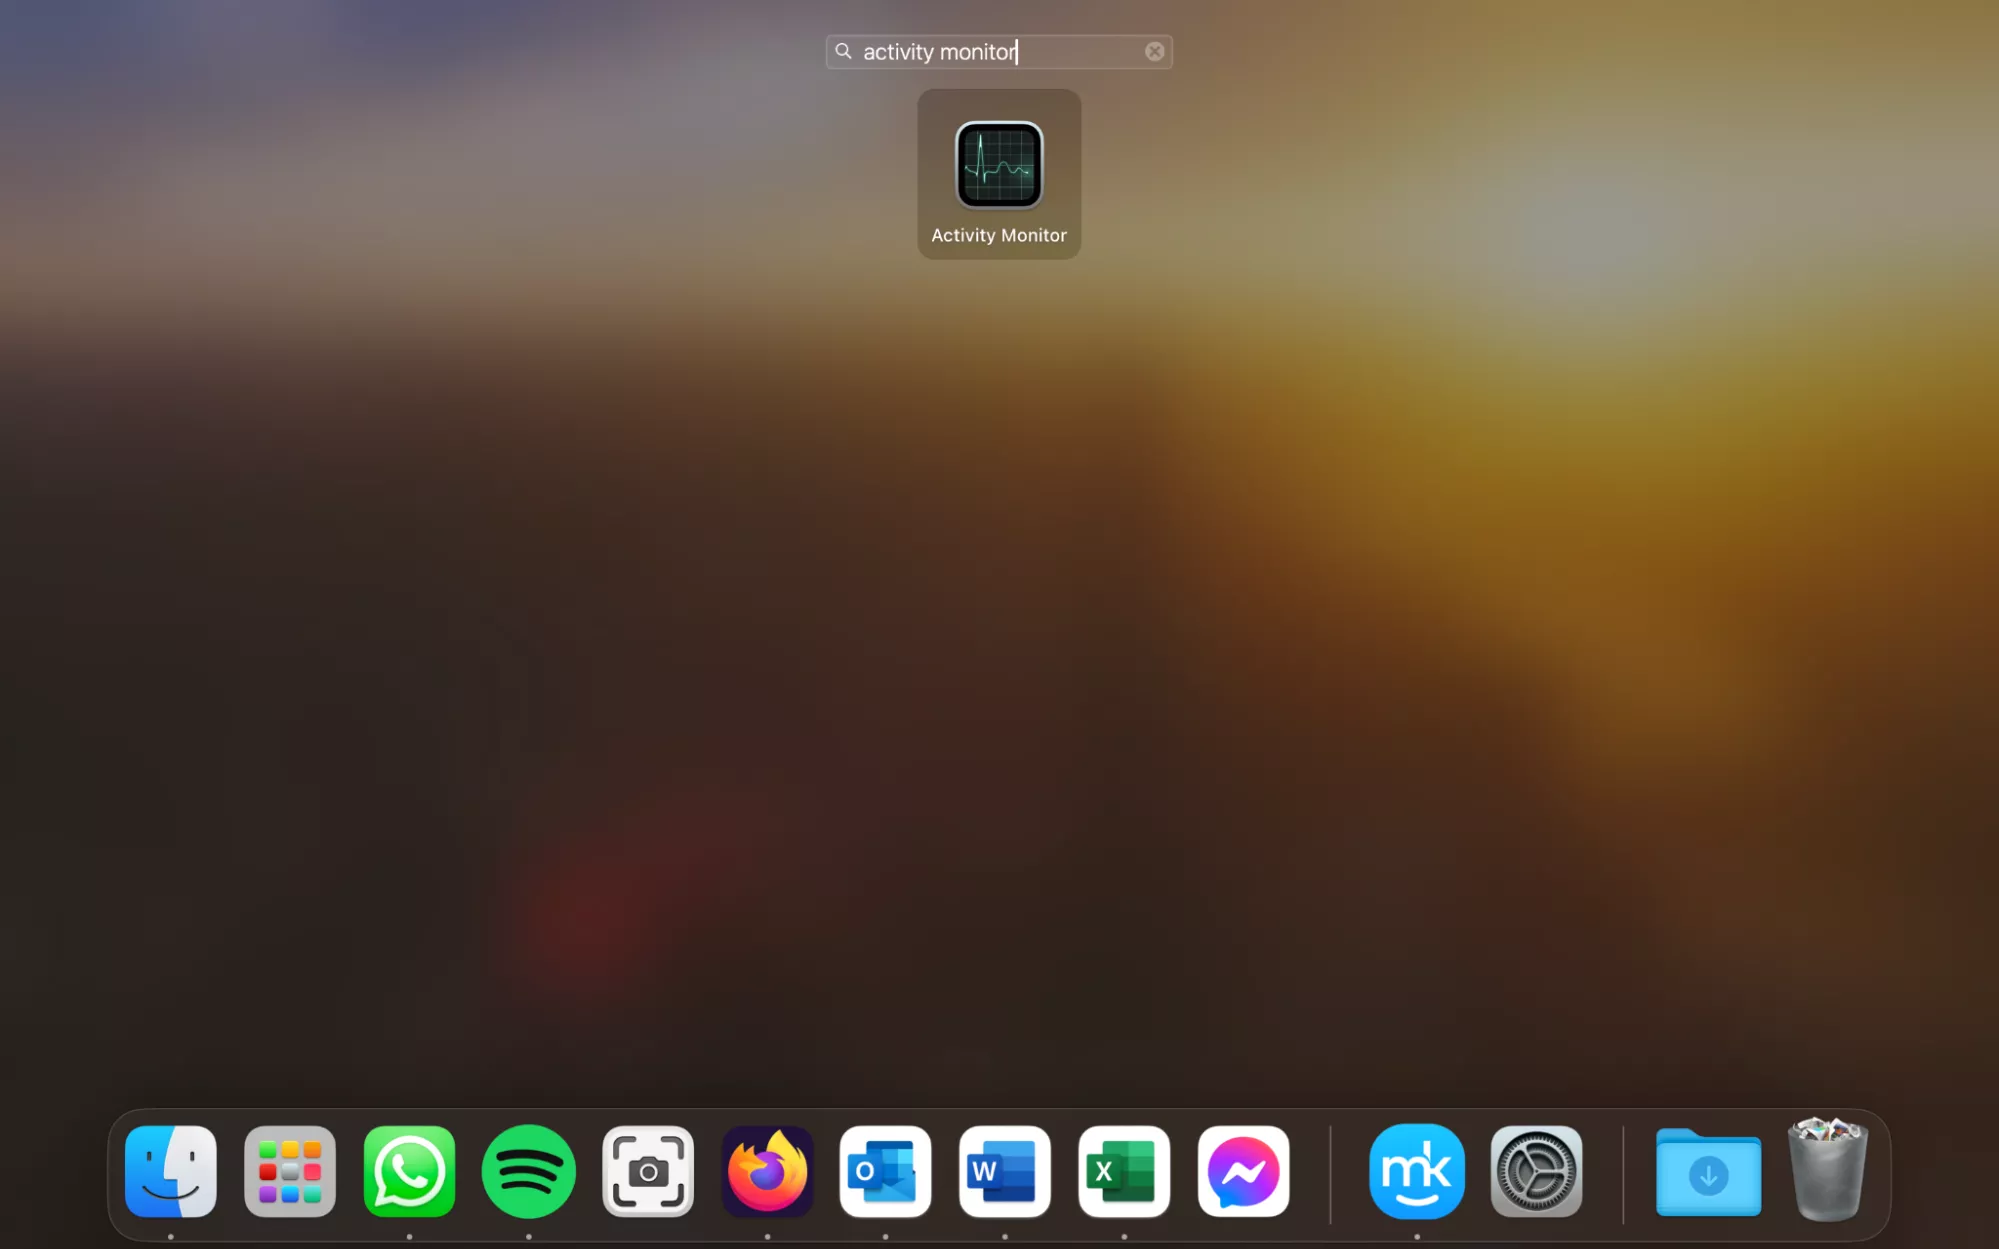The image size is (1999, 1250).
Task: Launch Microsoft Excel from dock
Action: tap(1124, 1171)
